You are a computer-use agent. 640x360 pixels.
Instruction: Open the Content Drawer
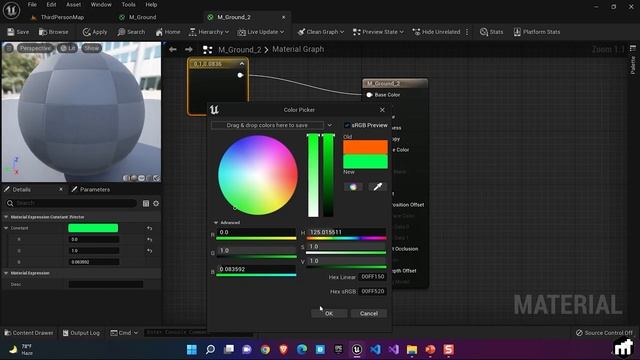(29, 333)
